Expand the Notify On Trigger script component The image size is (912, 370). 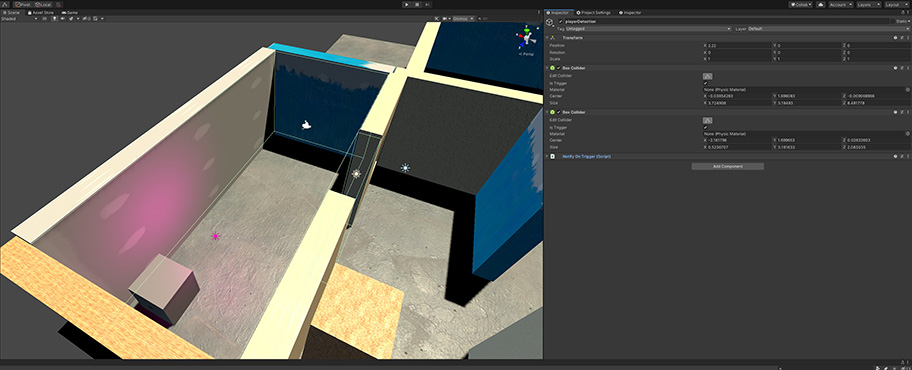[x=547, y=156]
